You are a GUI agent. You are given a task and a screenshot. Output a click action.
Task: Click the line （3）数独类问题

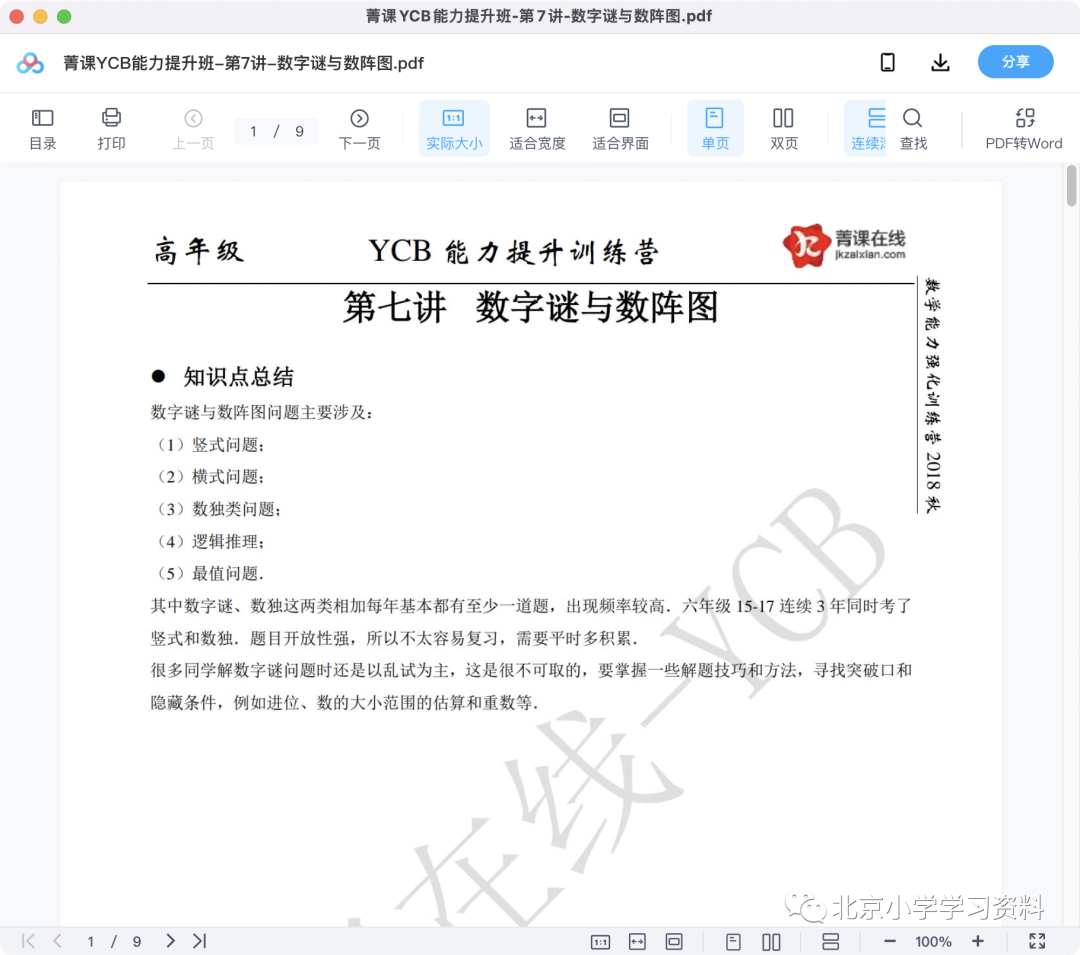click(218, 509)
